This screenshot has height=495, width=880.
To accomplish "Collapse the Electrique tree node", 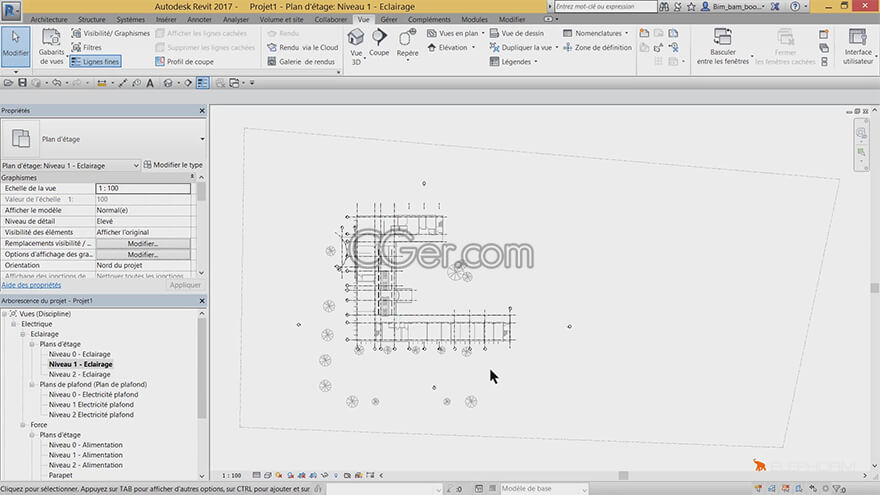I will point(13,324).
